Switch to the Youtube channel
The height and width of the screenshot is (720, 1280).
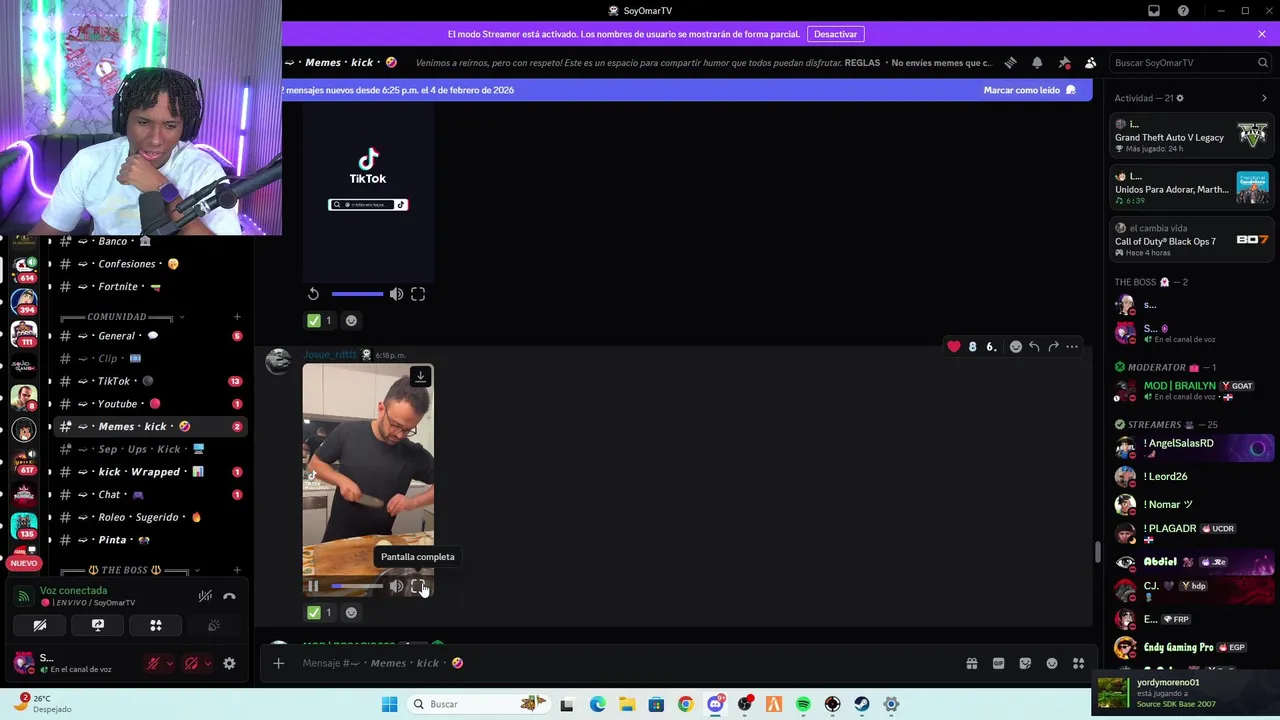[x=150, y=404]
